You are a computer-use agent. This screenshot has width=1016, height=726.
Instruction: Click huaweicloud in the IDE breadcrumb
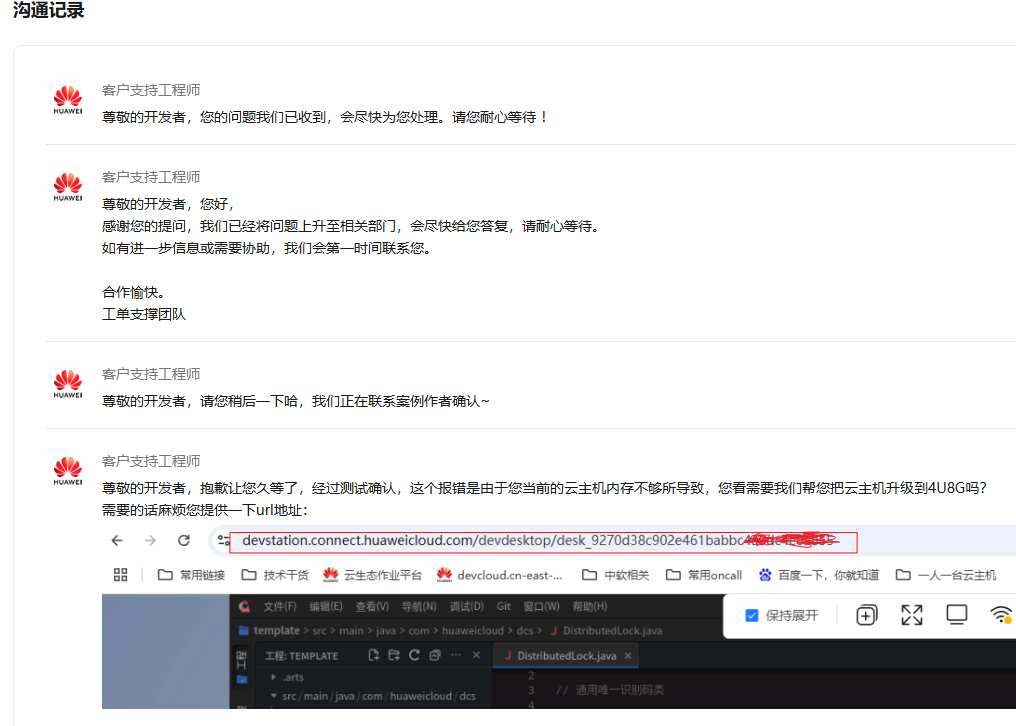(x=472, y=630)
